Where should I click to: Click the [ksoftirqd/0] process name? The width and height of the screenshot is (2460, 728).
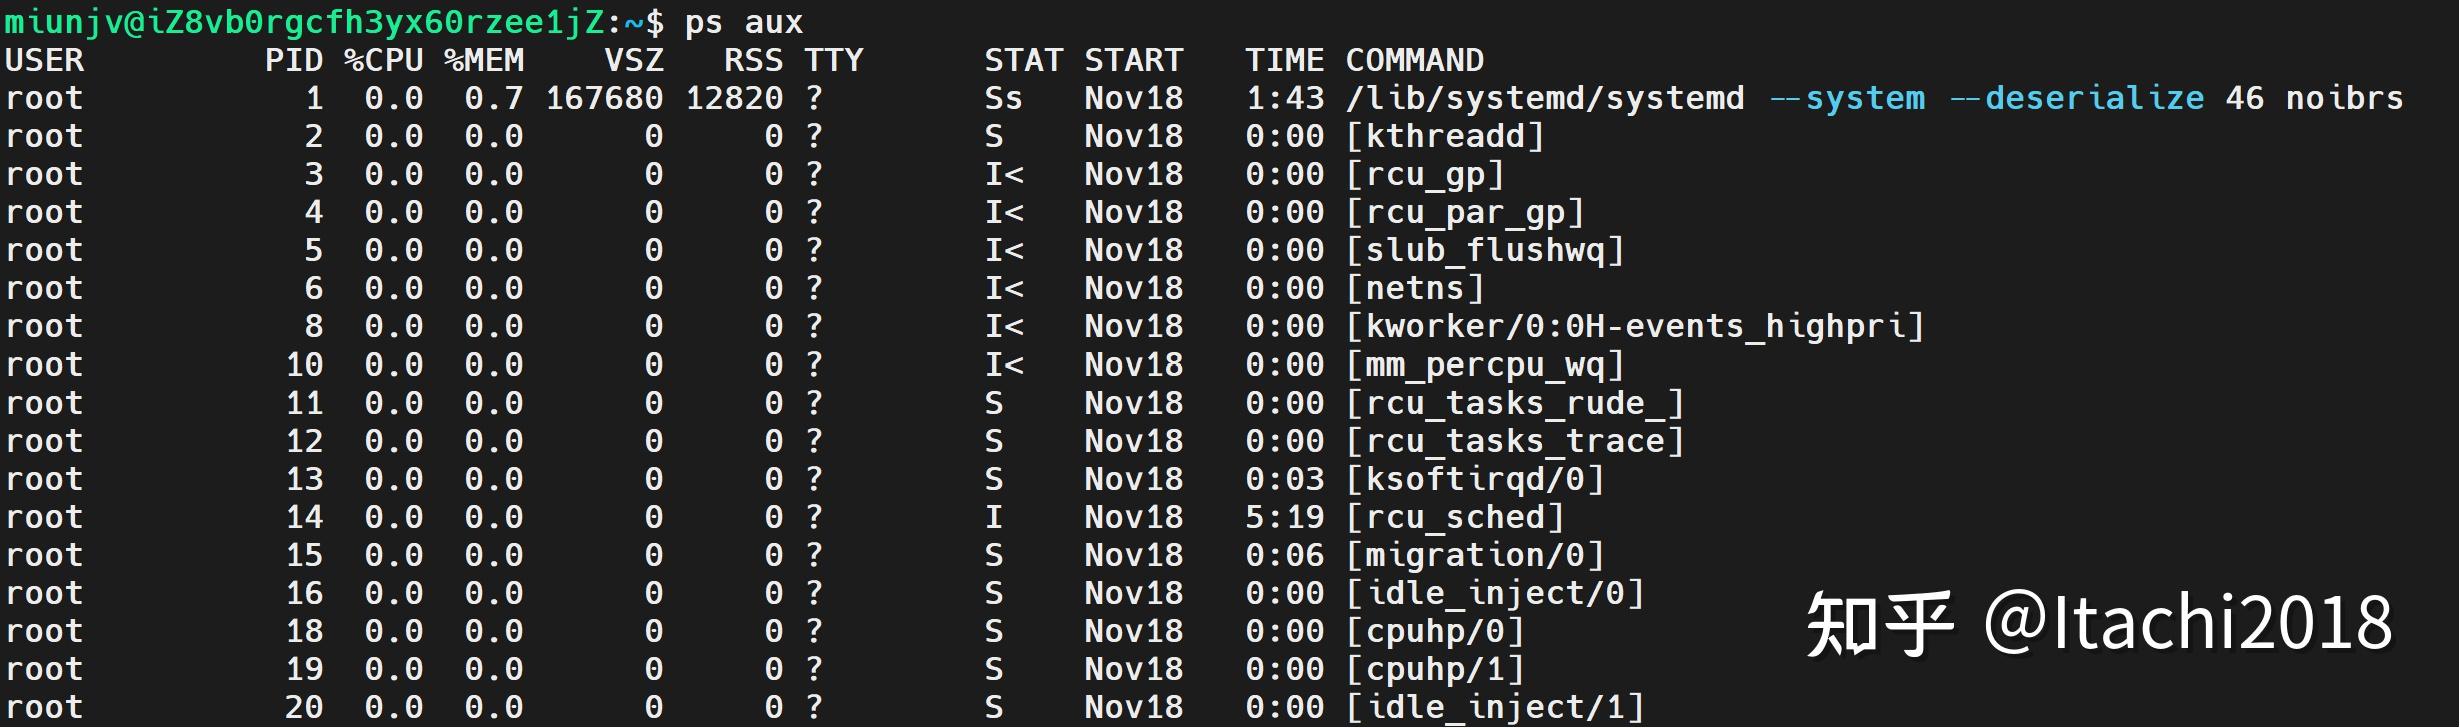click(x=1475, y=479)
